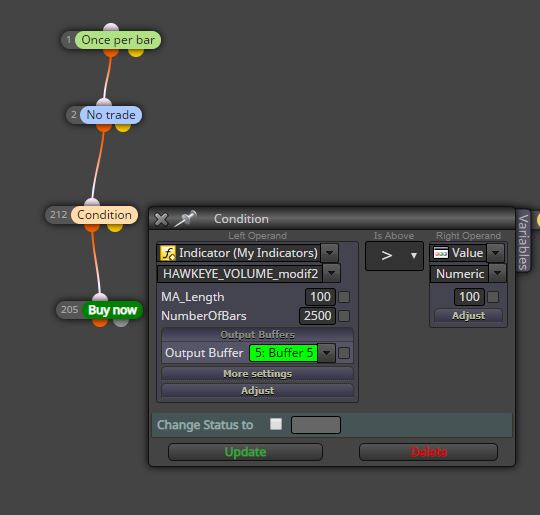Image resolution: width=540 pixels, height=515 pixels.
Task: Click orange output connector of Buy now
Action: pos(100,322)
